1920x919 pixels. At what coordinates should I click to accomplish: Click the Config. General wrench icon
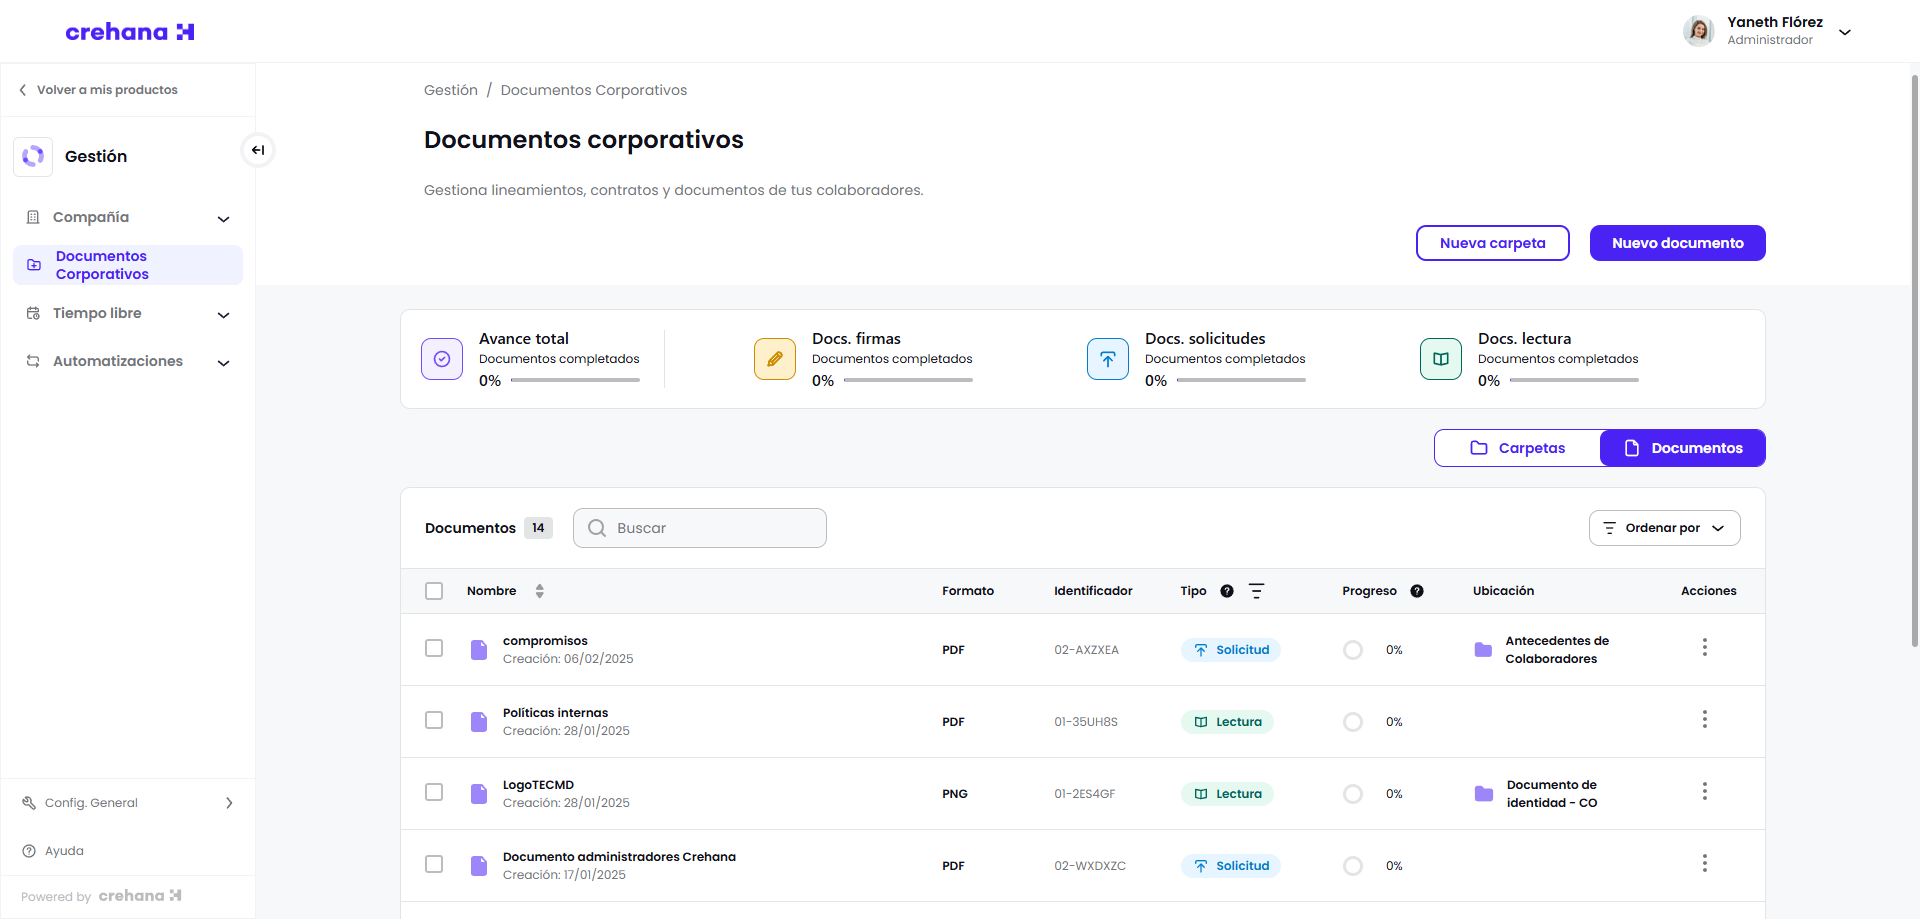pyautogui.click(x=29, y=803)
